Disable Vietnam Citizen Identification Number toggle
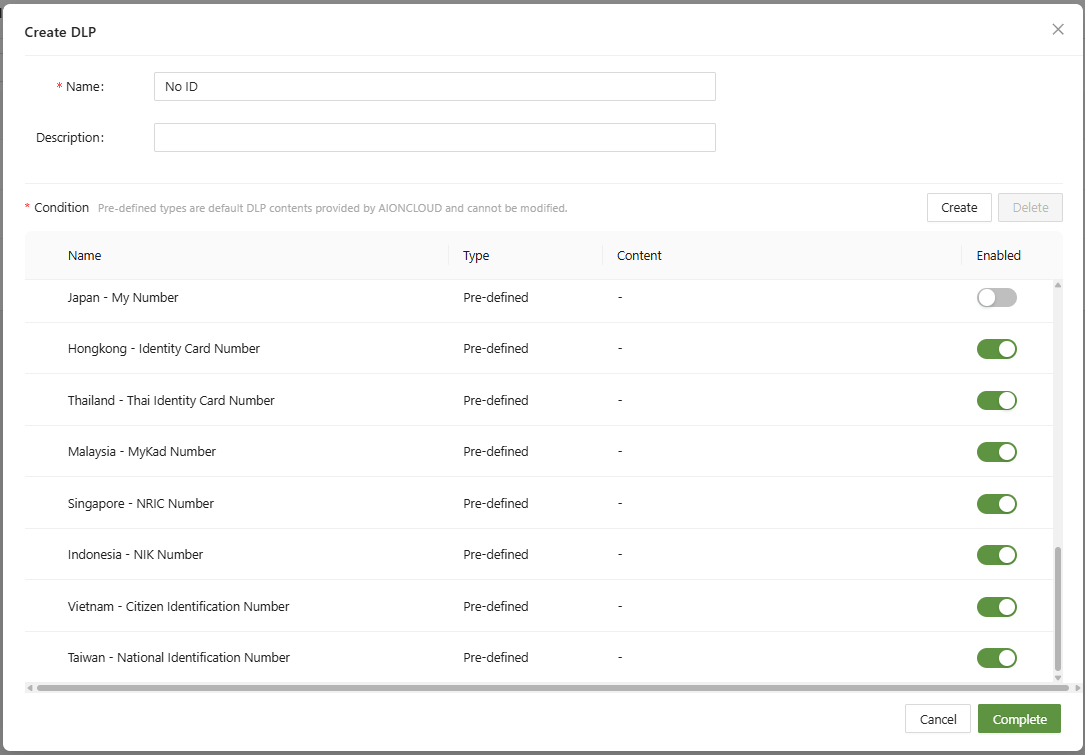 pyautogui.click(x=996, y=607)
